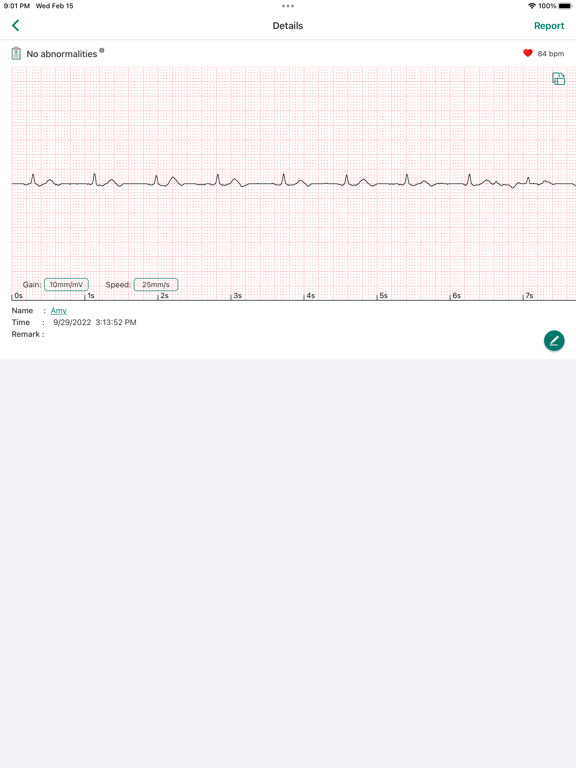Open the Report link
This screenshot has width=576, height=768.
point(549,26)
